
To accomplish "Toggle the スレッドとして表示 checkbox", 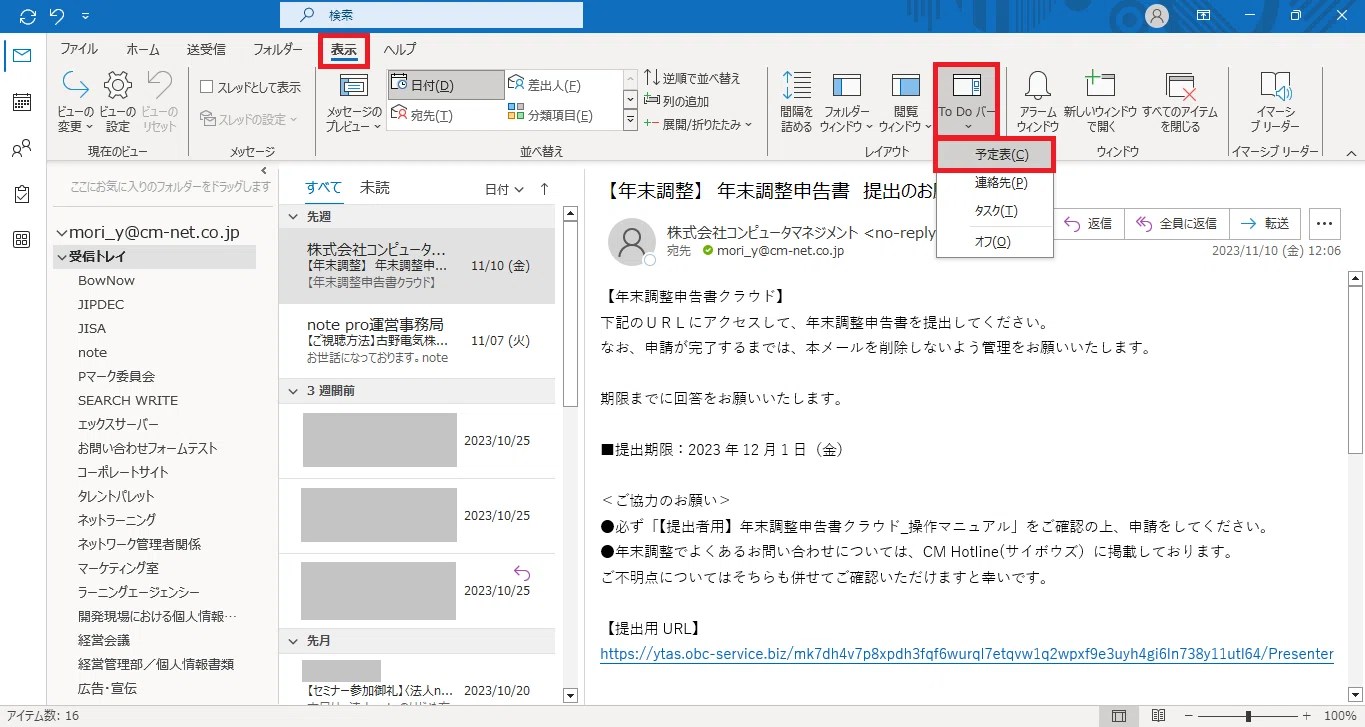I will pyautogui.click(x=207, y=87).
